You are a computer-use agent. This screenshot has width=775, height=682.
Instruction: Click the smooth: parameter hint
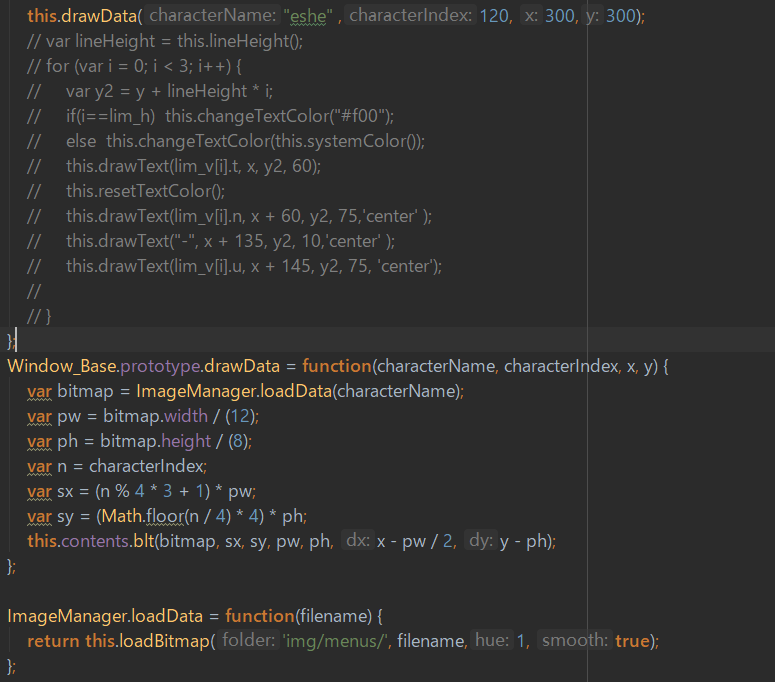coord(575,640)
